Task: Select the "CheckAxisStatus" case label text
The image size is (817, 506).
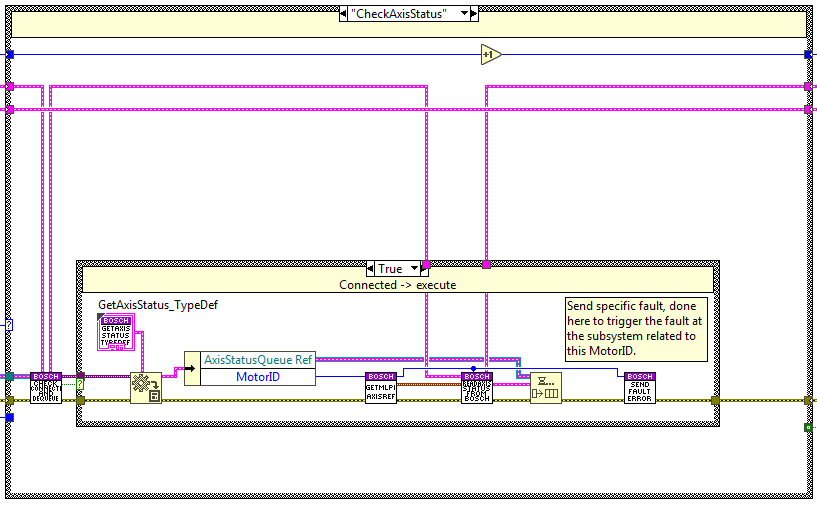Action: tap(399, 14)
